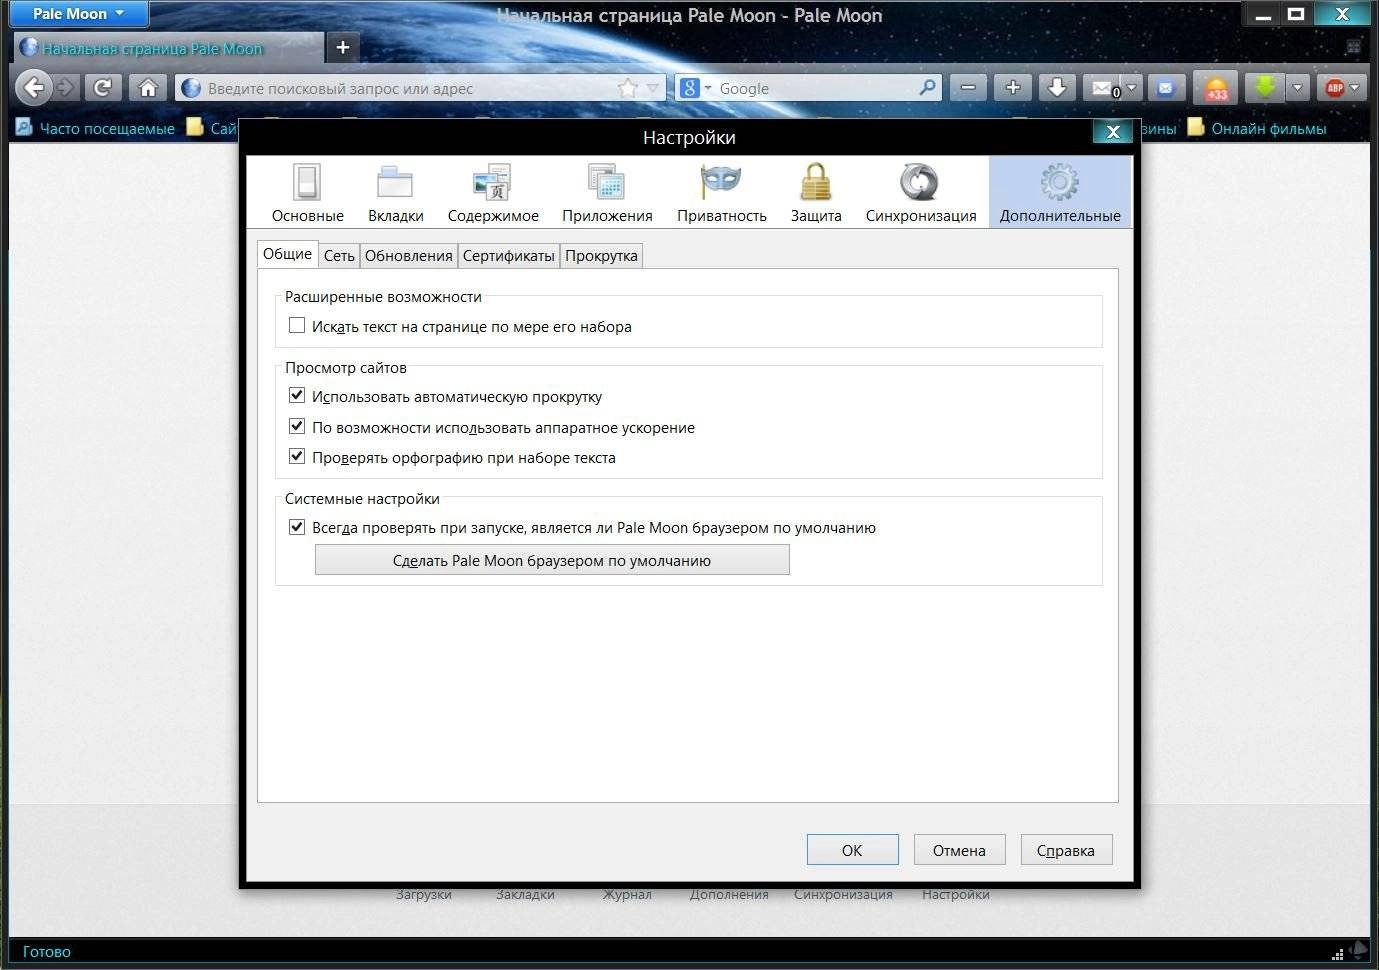This screenshot has width=1379, height=970.
Task: Click the weather +33 toolbar icon
Action: point(1217,88)
